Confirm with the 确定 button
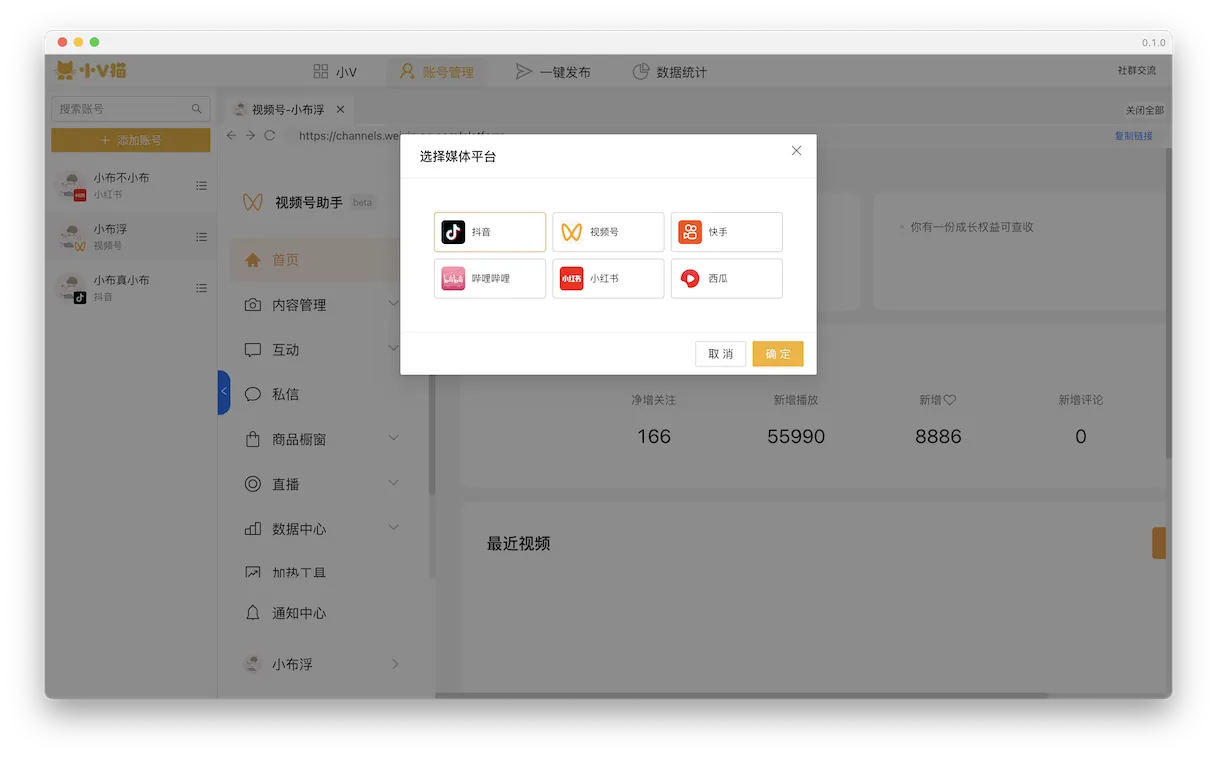Screen dimensions: 1217x758 click(x=778, y=354)
